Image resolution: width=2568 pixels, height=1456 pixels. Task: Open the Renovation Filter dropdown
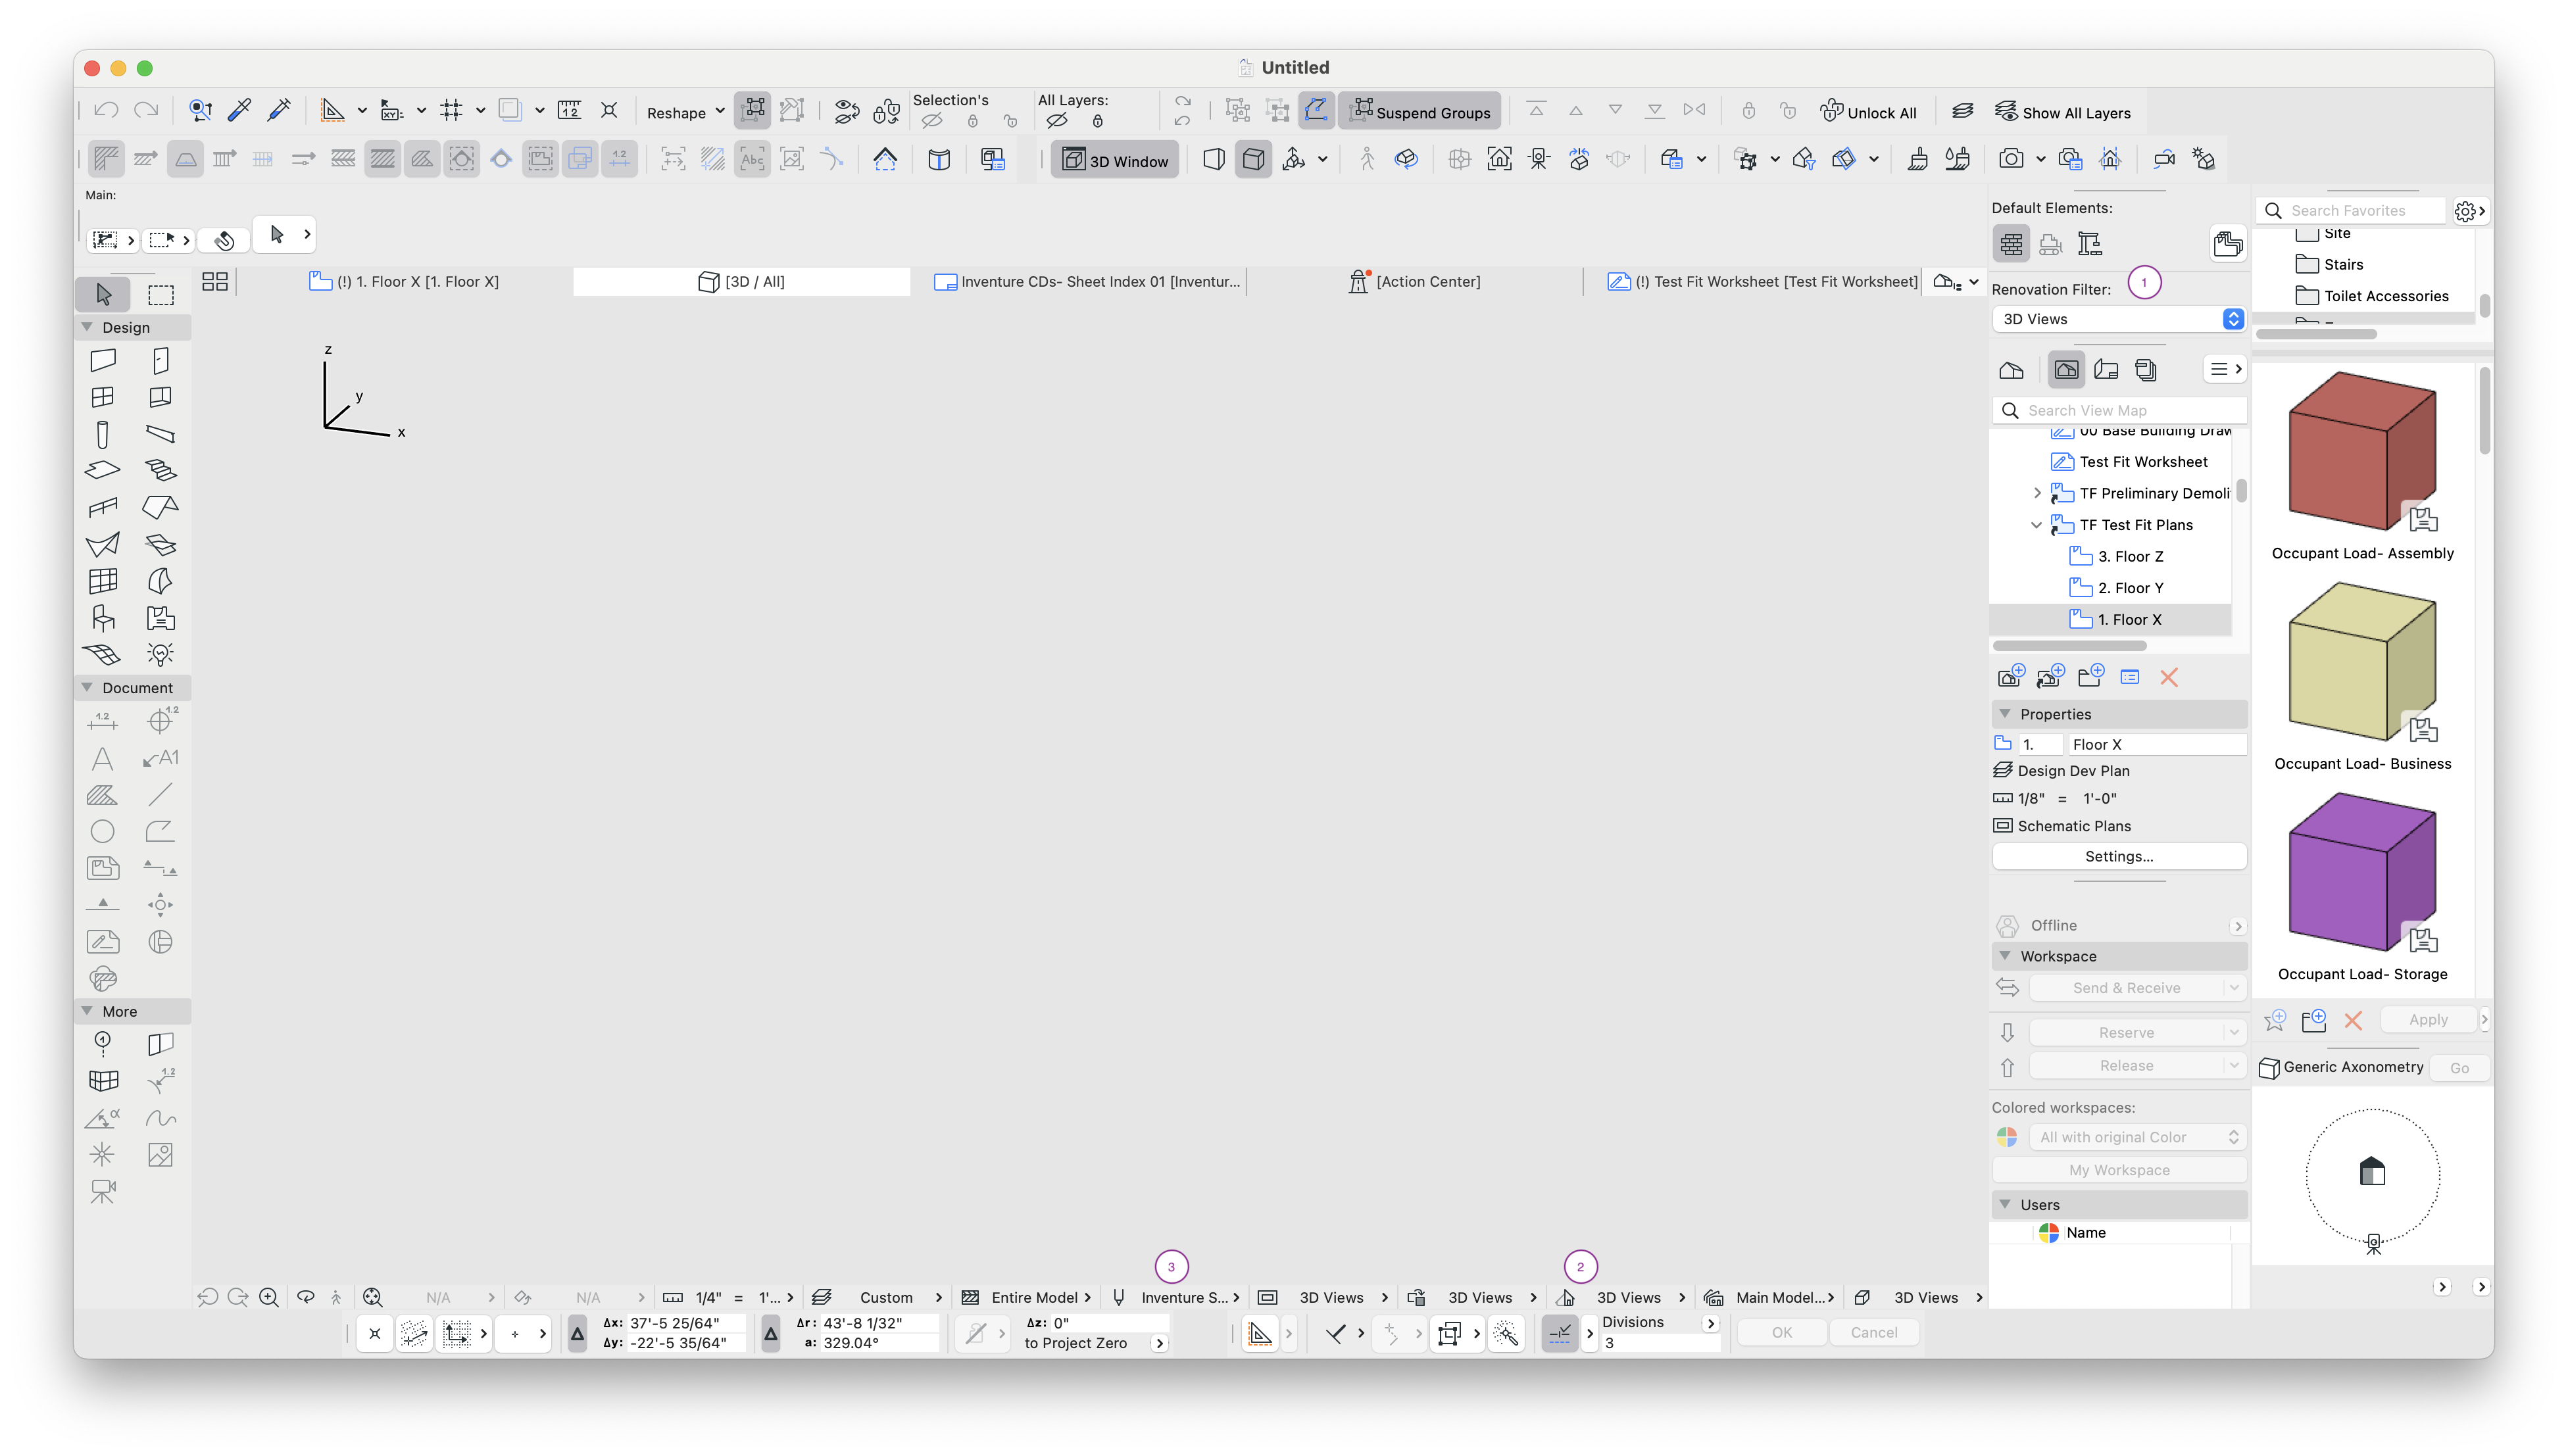(x=2118, y=319)
